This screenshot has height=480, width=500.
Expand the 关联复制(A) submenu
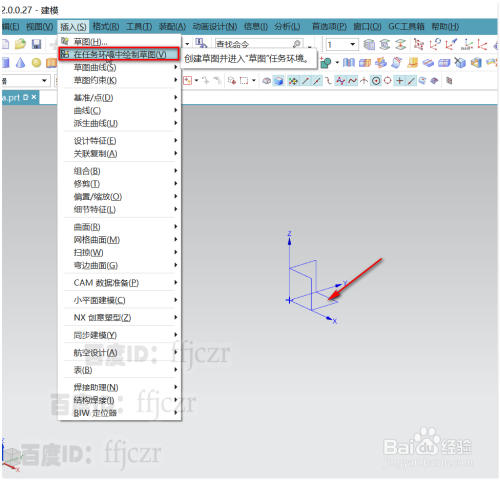click(119, 154)
